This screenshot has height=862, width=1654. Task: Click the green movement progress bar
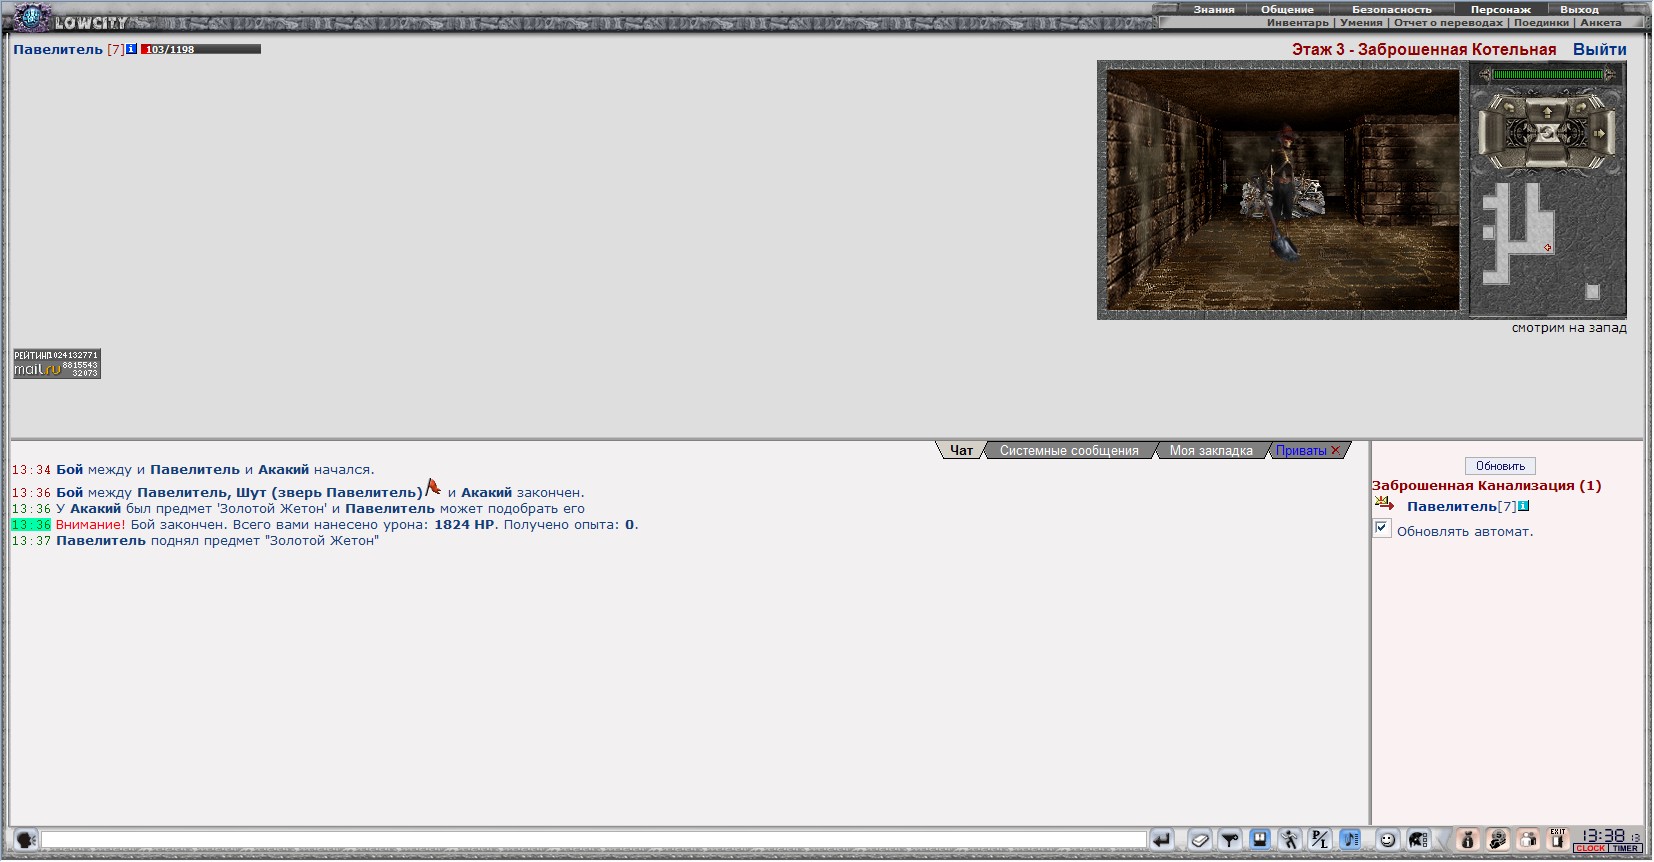point(1548,75)
